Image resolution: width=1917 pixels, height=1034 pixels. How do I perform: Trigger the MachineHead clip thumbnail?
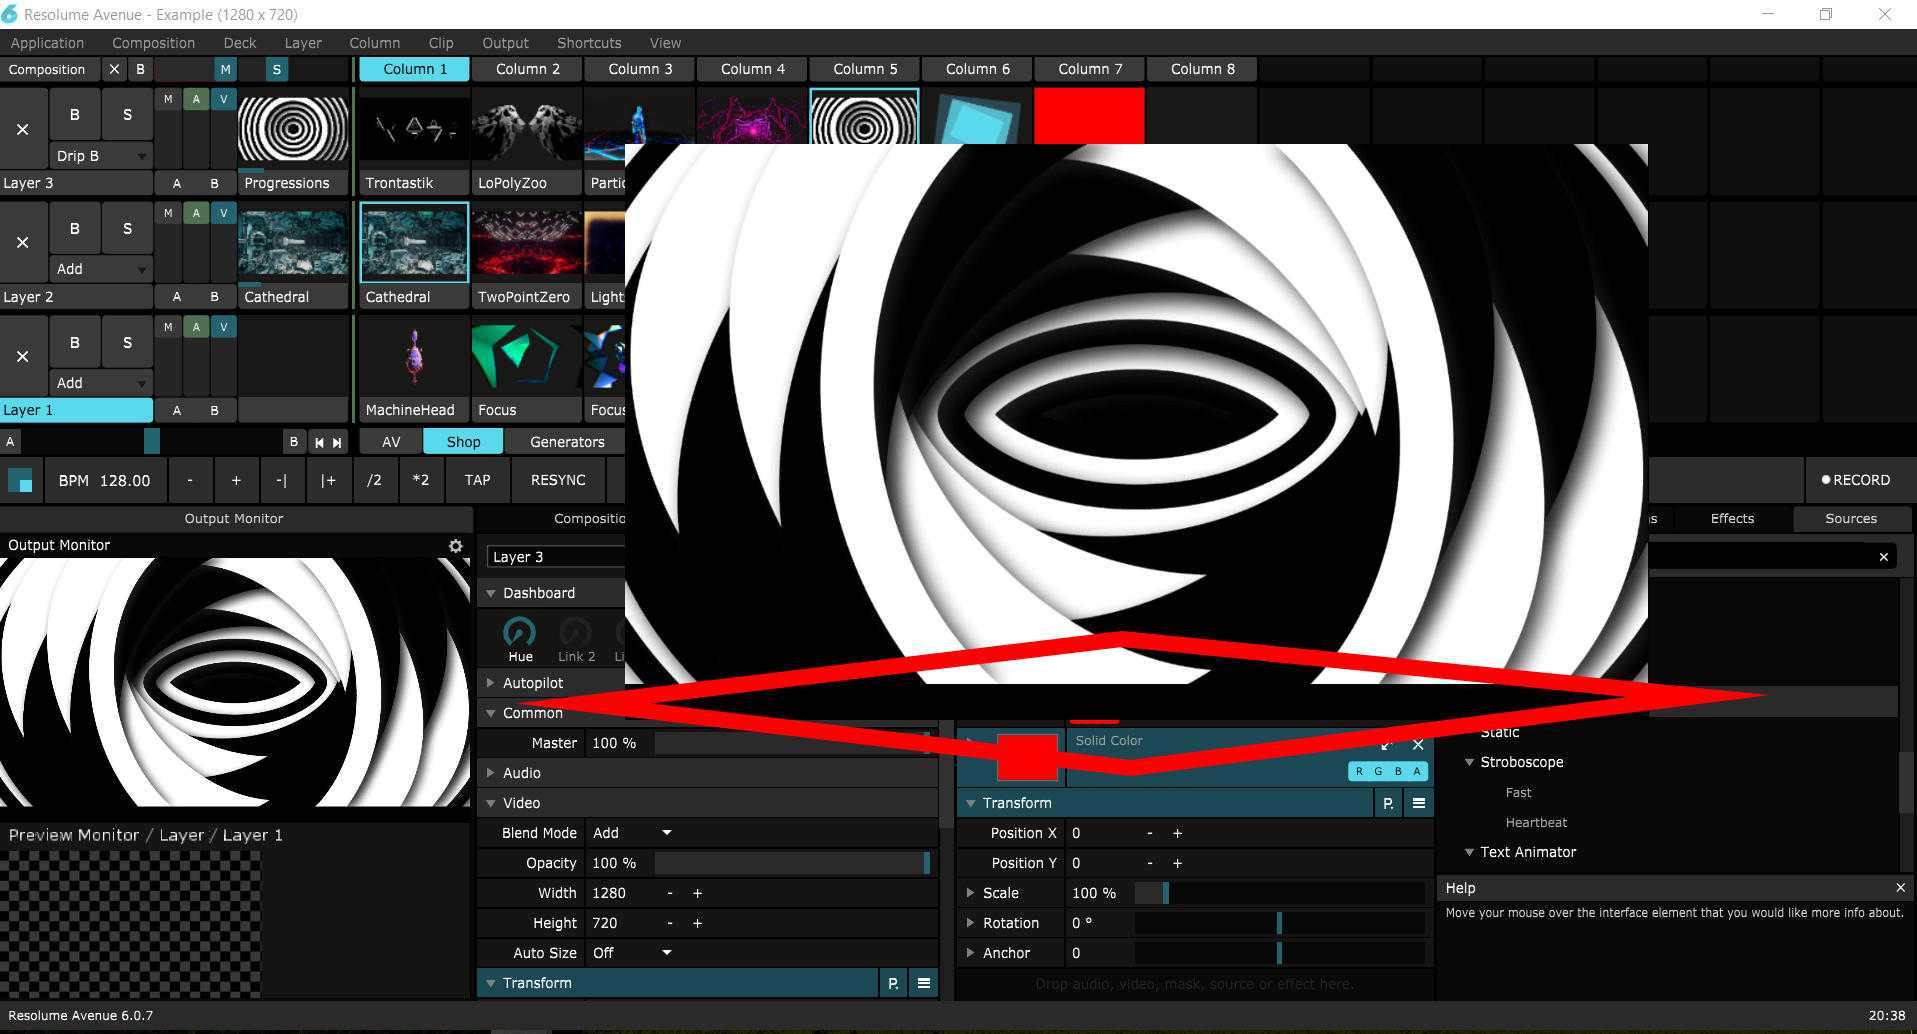[x=414, y=357]
